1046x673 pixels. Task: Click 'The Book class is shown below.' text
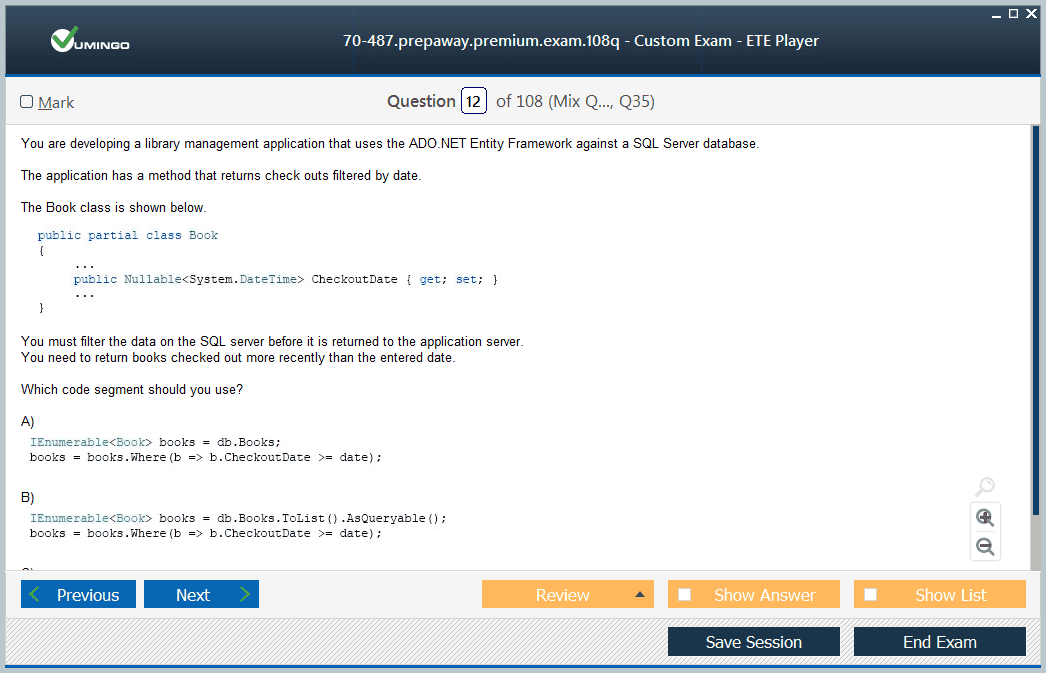(113, 207)
